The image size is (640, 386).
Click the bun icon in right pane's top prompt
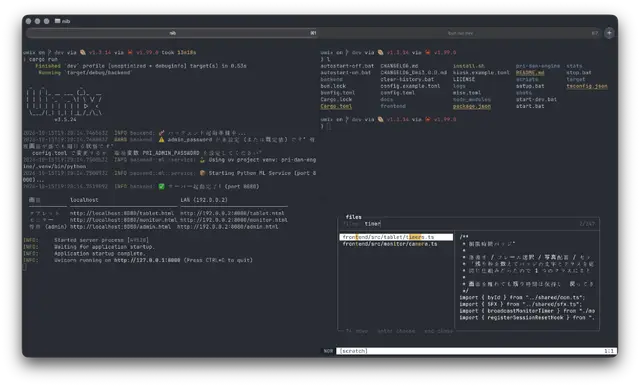pyautogui.click(x=380, y=52)
